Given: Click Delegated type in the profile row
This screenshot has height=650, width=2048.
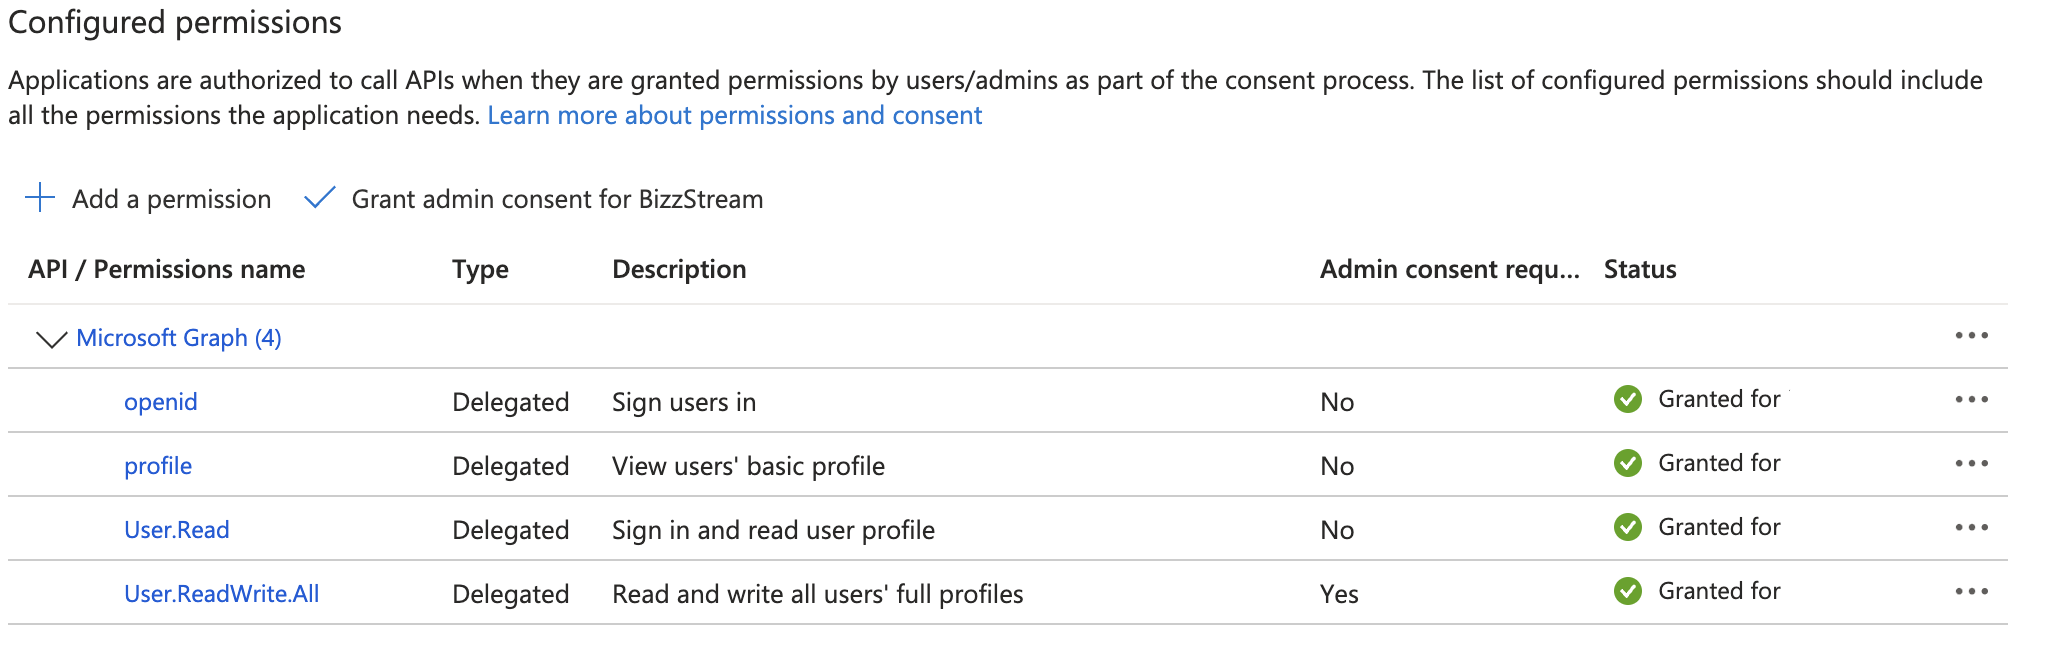Looking at the screenshot, I should (510, 466).
